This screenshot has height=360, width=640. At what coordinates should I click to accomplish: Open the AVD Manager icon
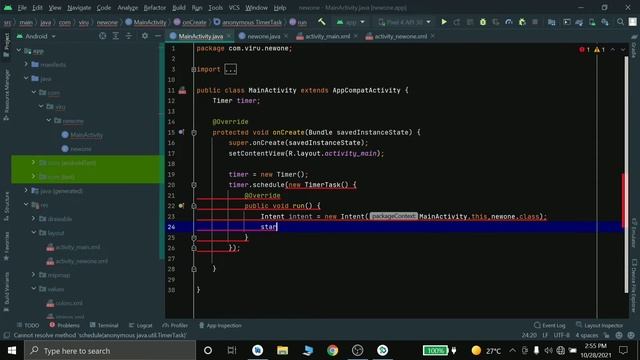pos(592,22)
